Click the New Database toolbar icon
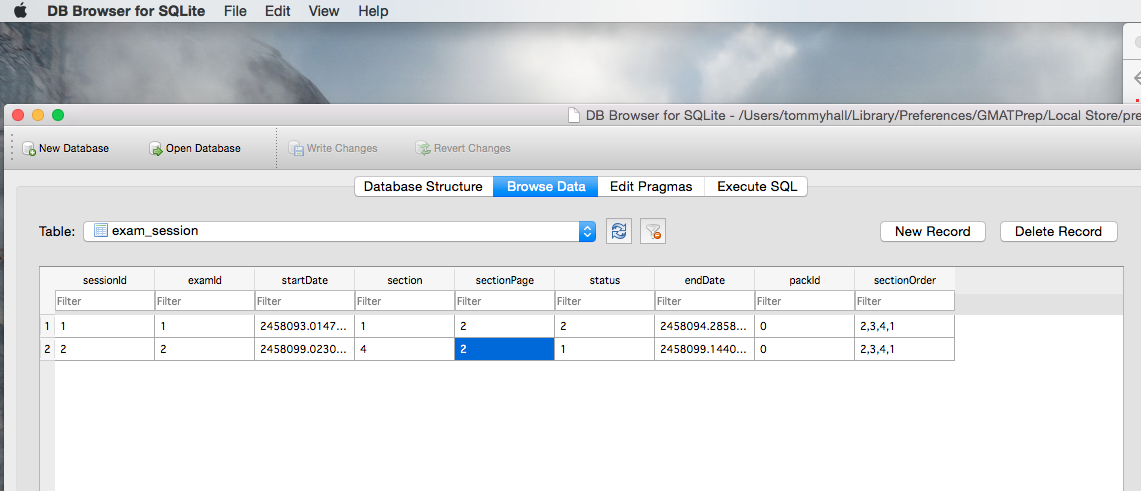Screen dimensions: 1141x491 pos(29,149)
